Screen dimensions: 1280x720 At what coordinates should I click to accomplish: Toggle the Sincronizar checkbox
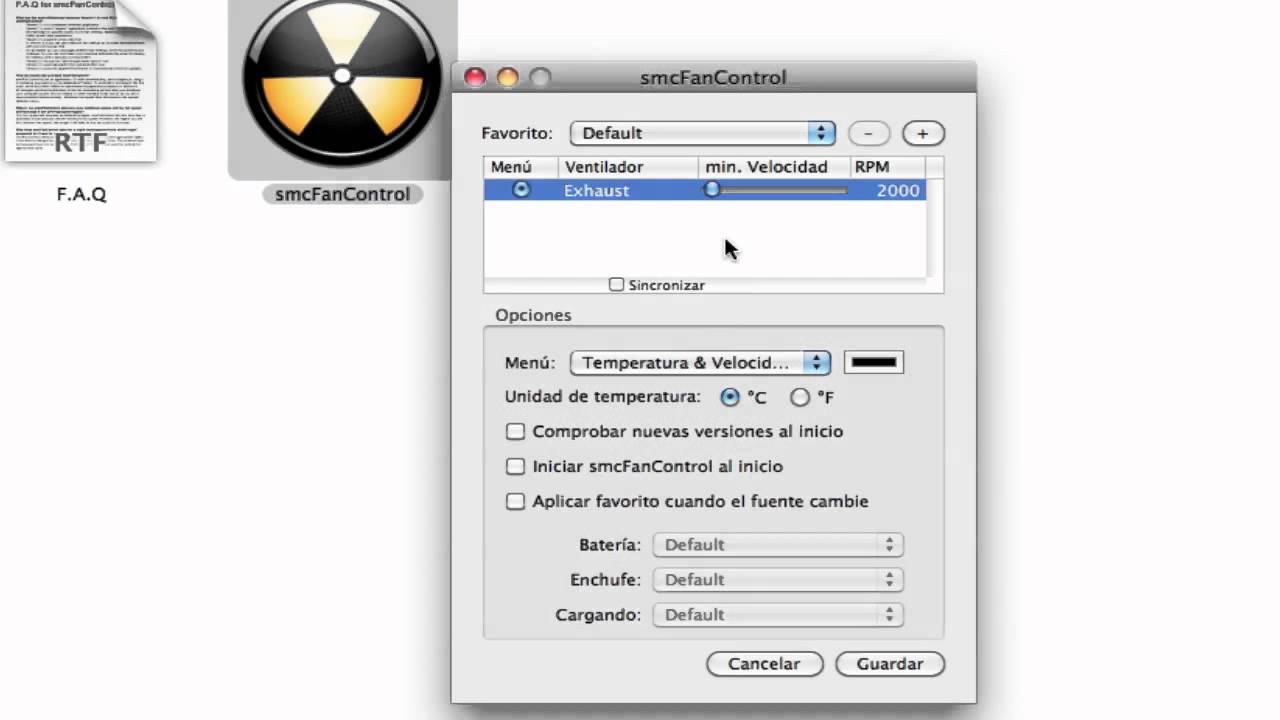[616, 285]
